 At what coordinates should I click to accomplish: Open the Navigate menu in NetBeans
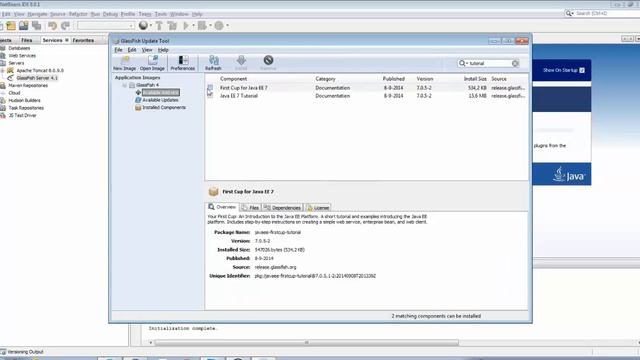[x=38, y=14]
